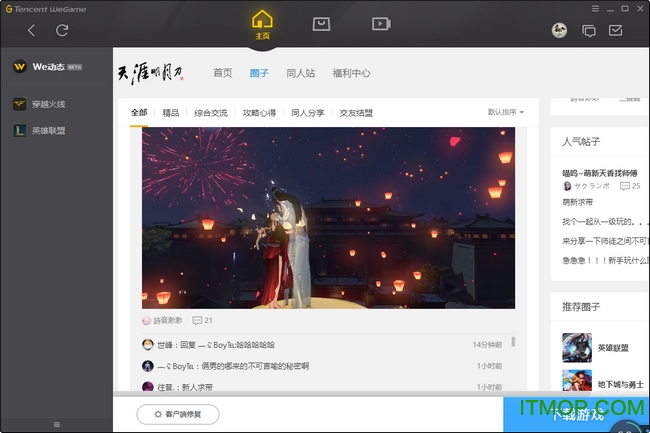
Task: Click sidebar bottom collapse handle icon
Action: [57, 424]
